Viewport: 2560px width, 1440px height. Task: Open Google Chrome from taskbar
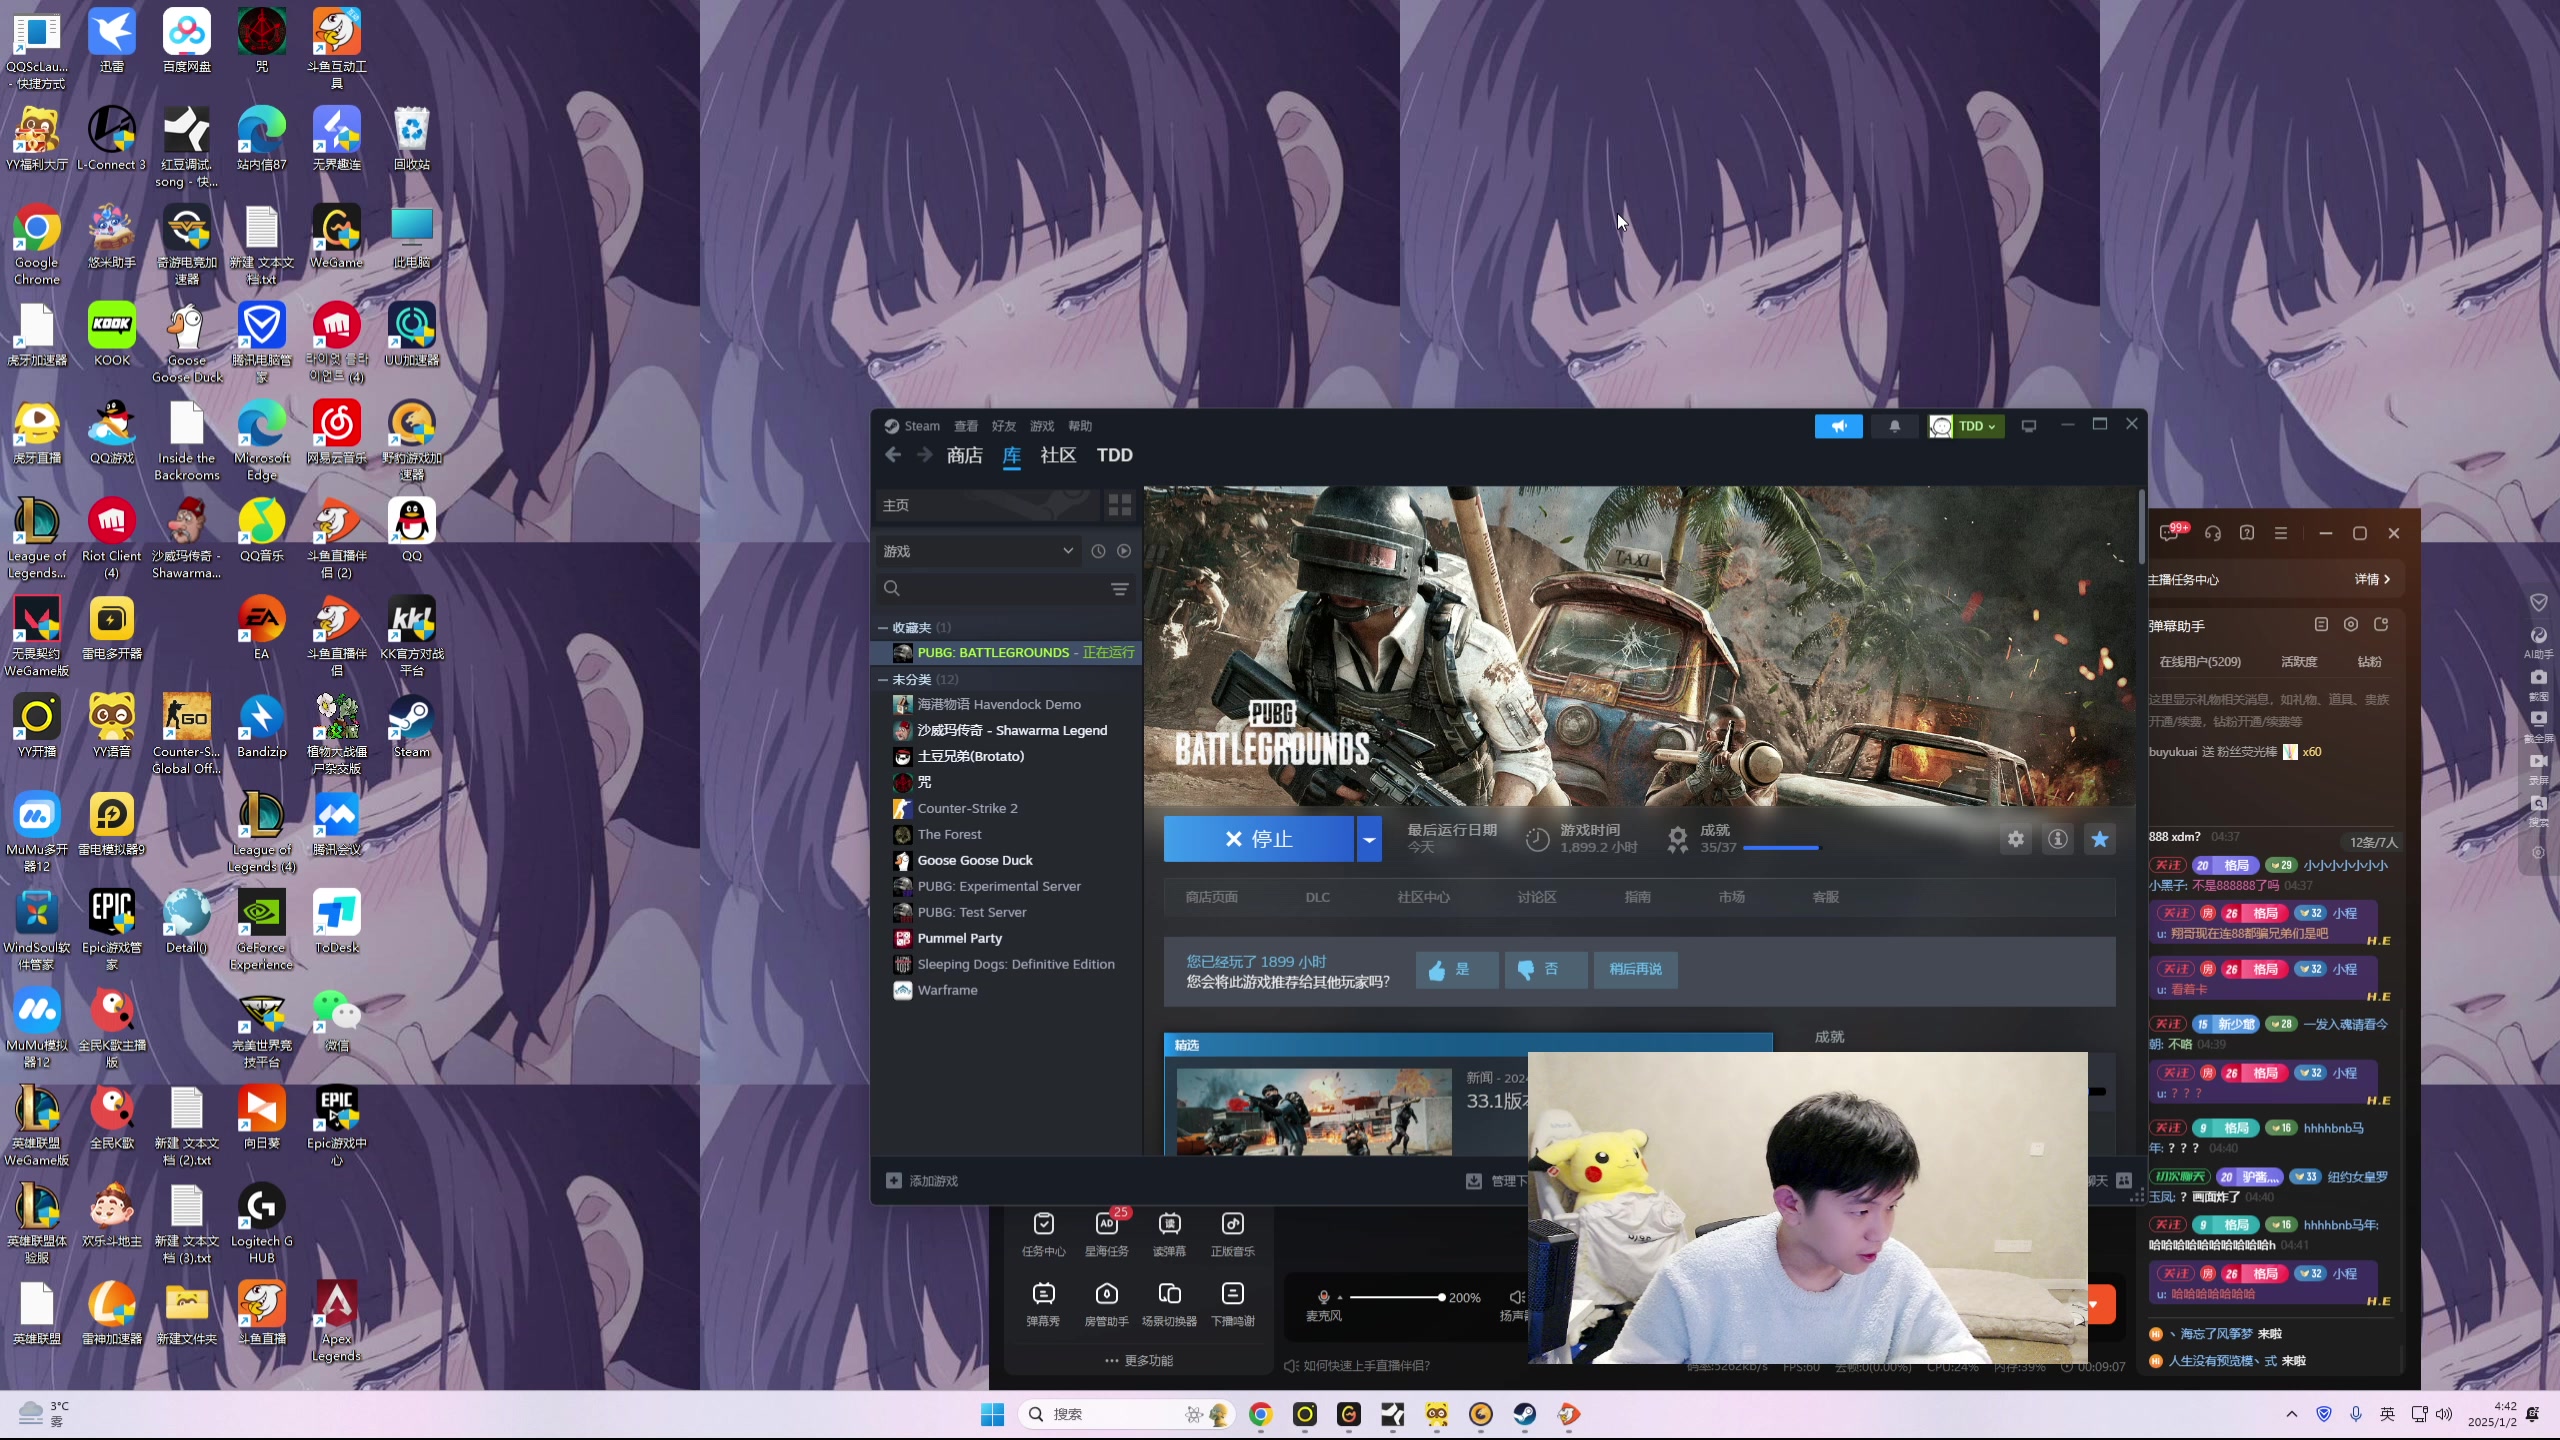[x=1260, y=1414]
